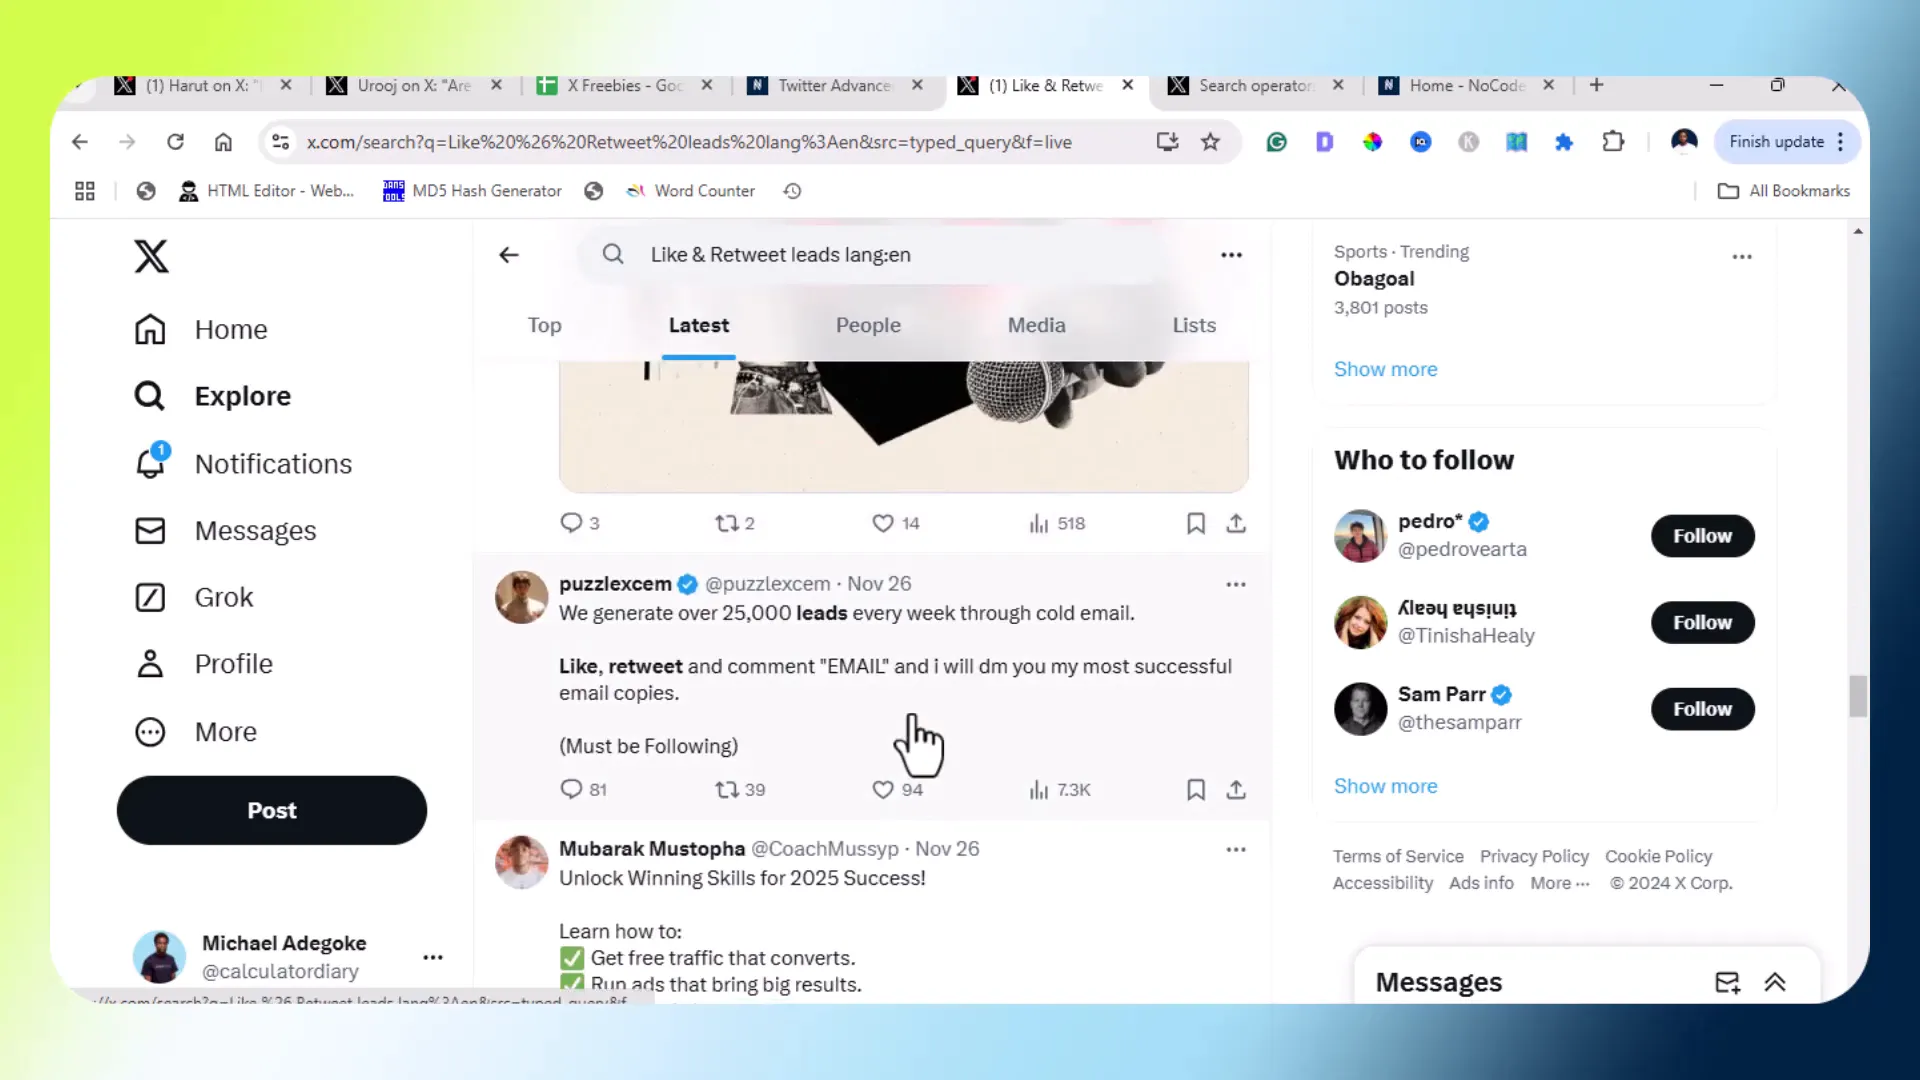
Task: Open the browser Extensions puzzle-outline icon
Action: 1612,142
